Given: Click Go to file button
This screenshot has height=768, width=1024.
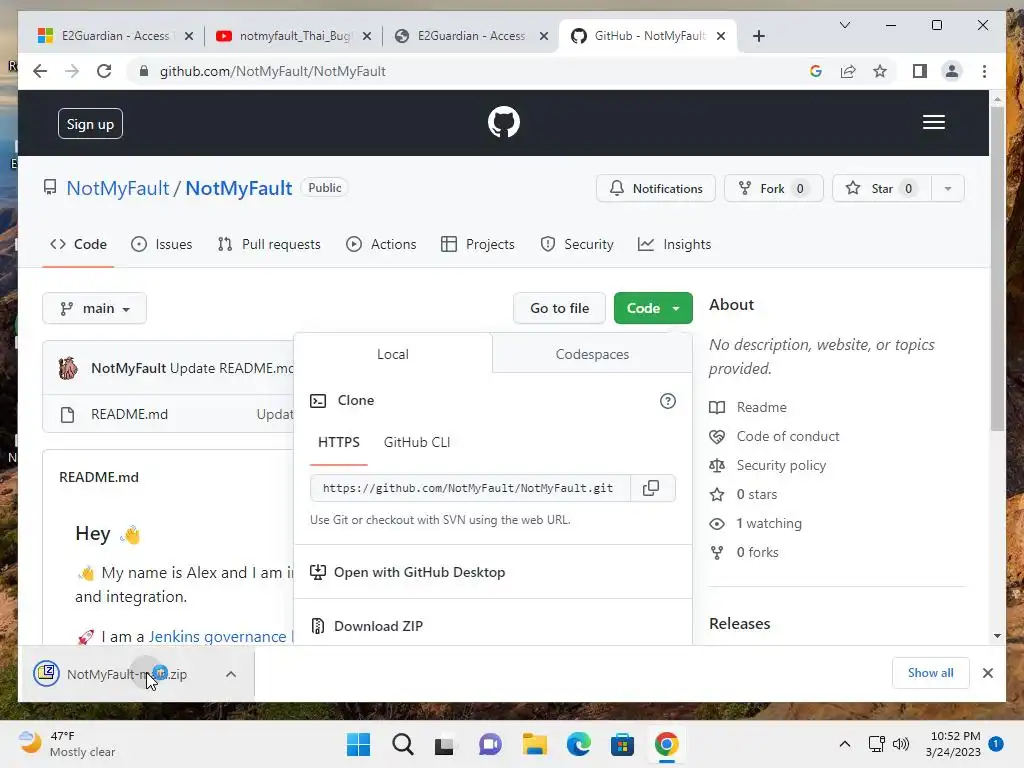Looking at the screenshot, I should (x=559, y=308).
